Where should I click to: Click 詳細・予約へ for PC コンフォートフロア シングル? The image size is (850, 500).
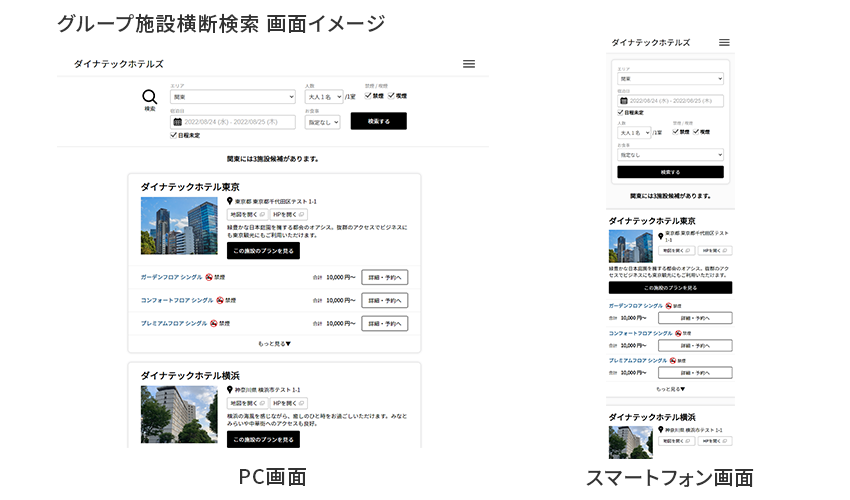pos(385,300)
